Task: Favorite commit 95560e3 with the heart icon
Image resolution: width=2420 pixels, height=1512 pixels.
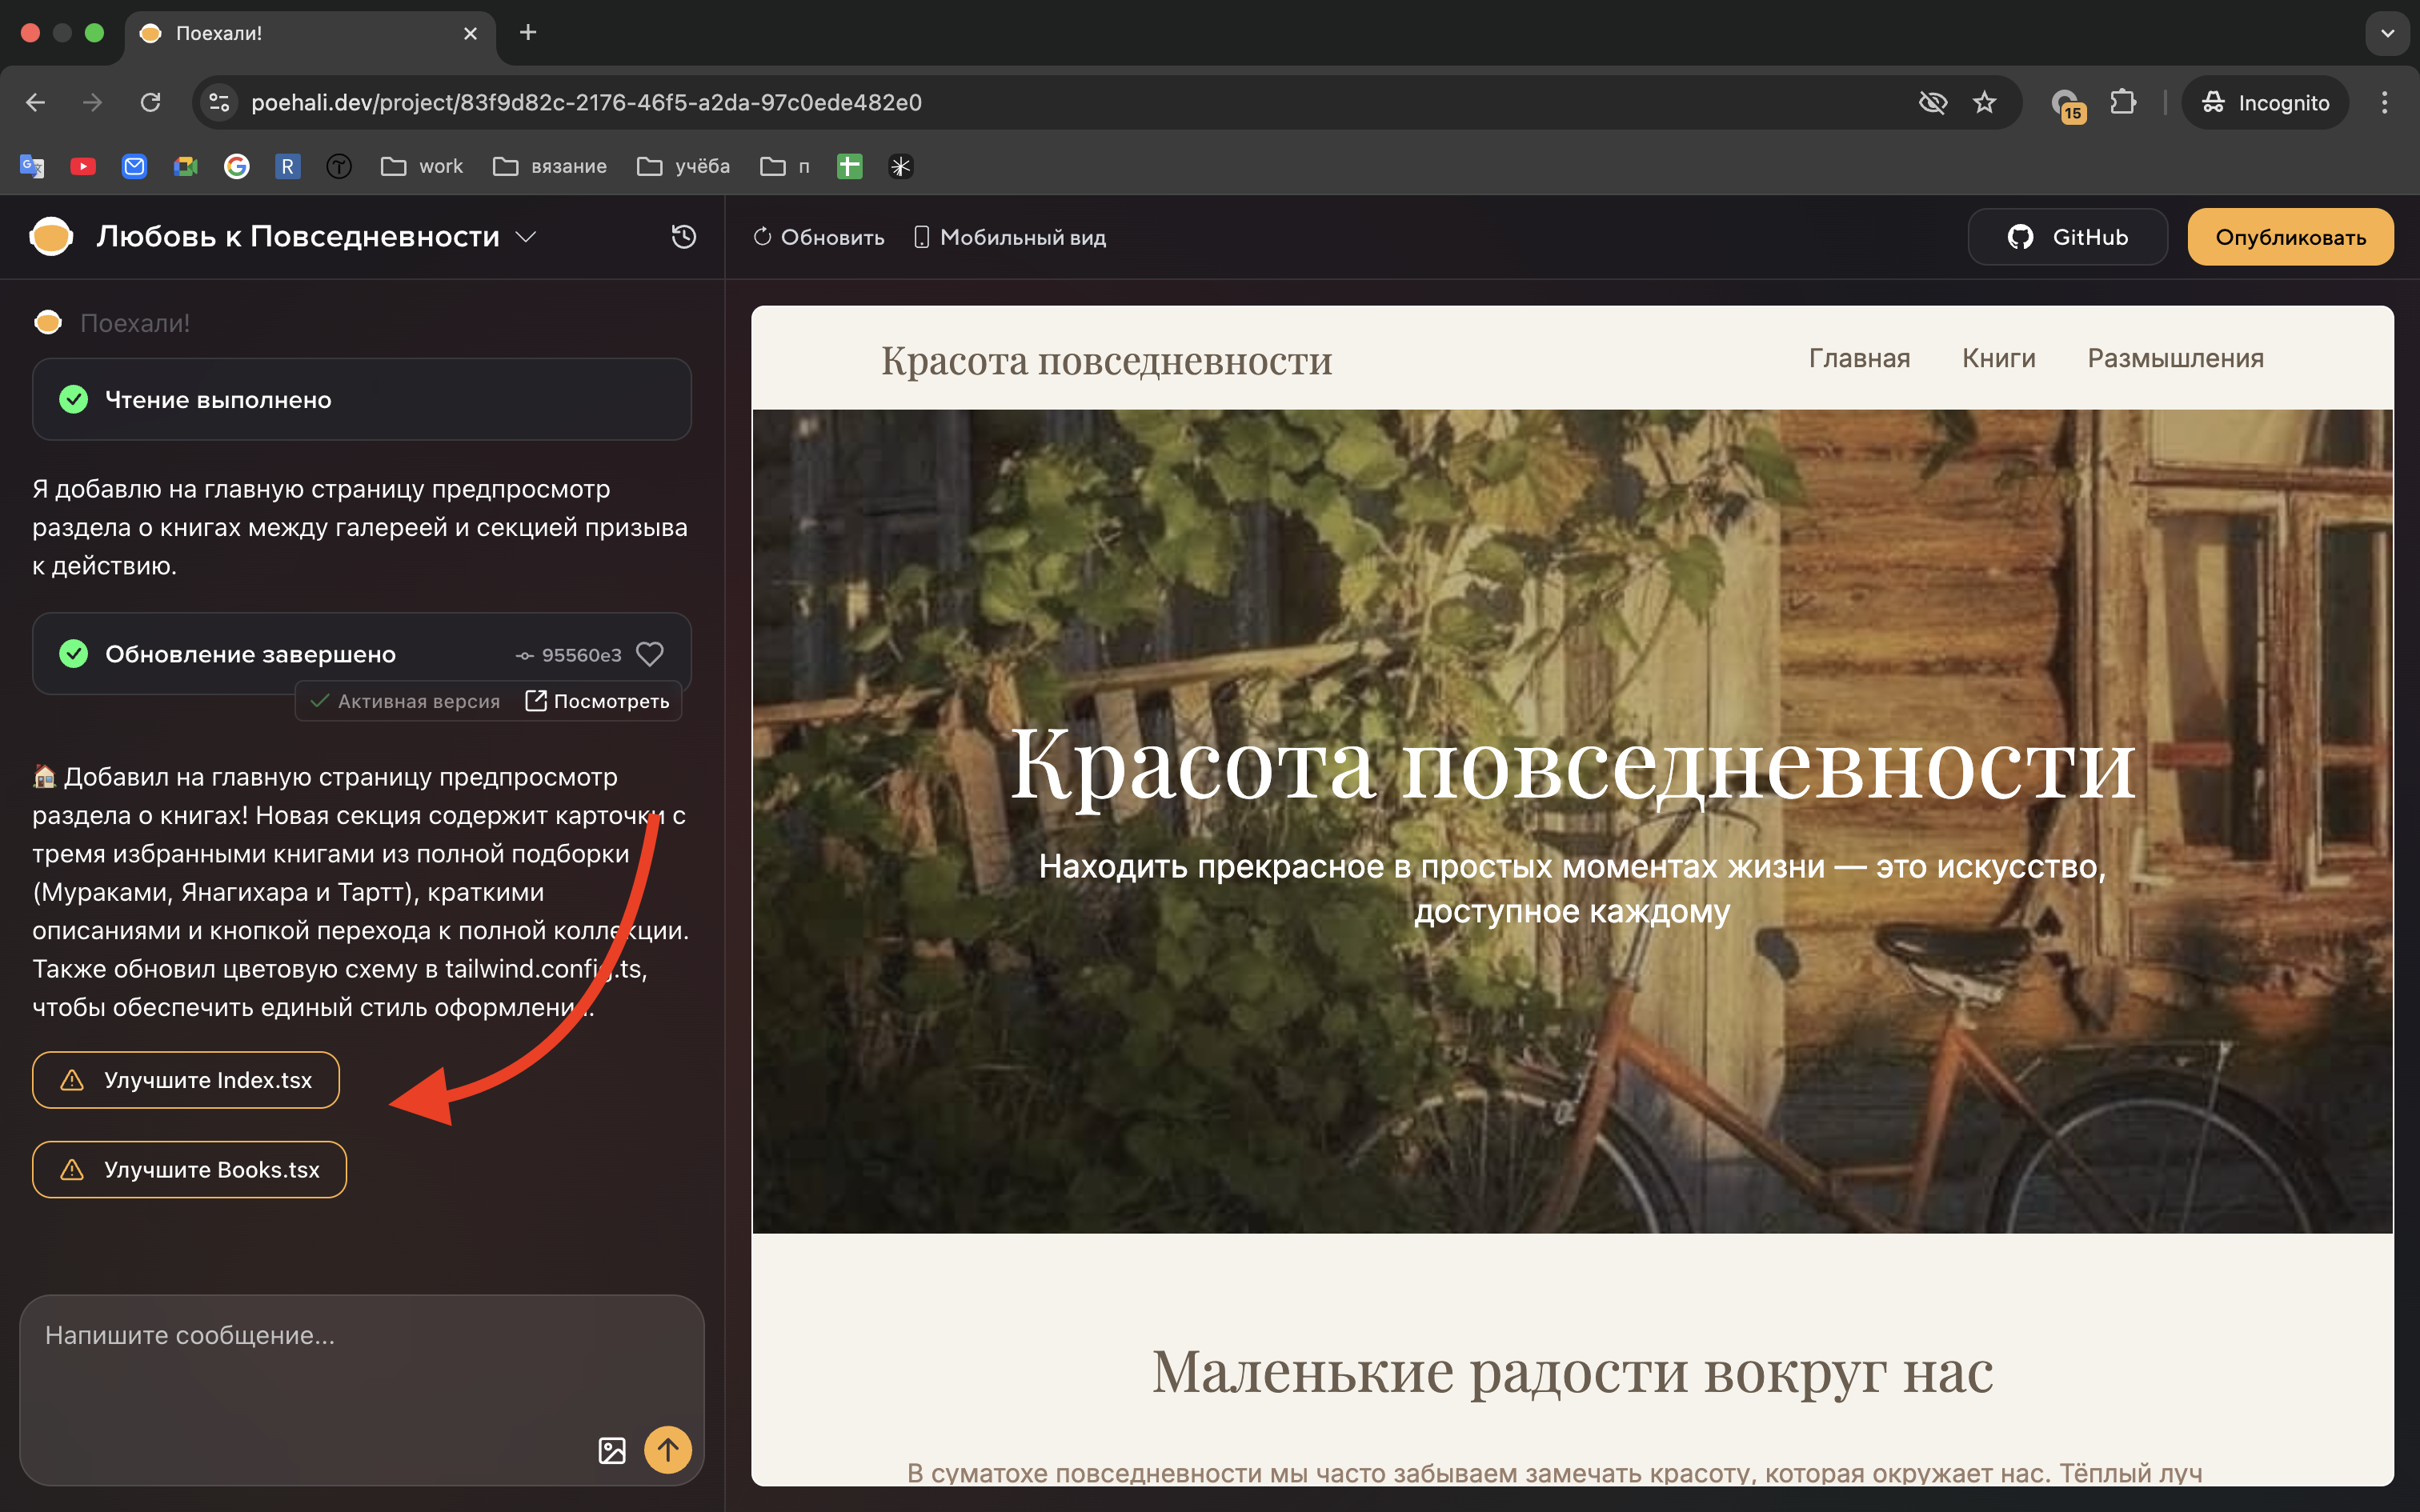Action: click(x=651, y=654)
